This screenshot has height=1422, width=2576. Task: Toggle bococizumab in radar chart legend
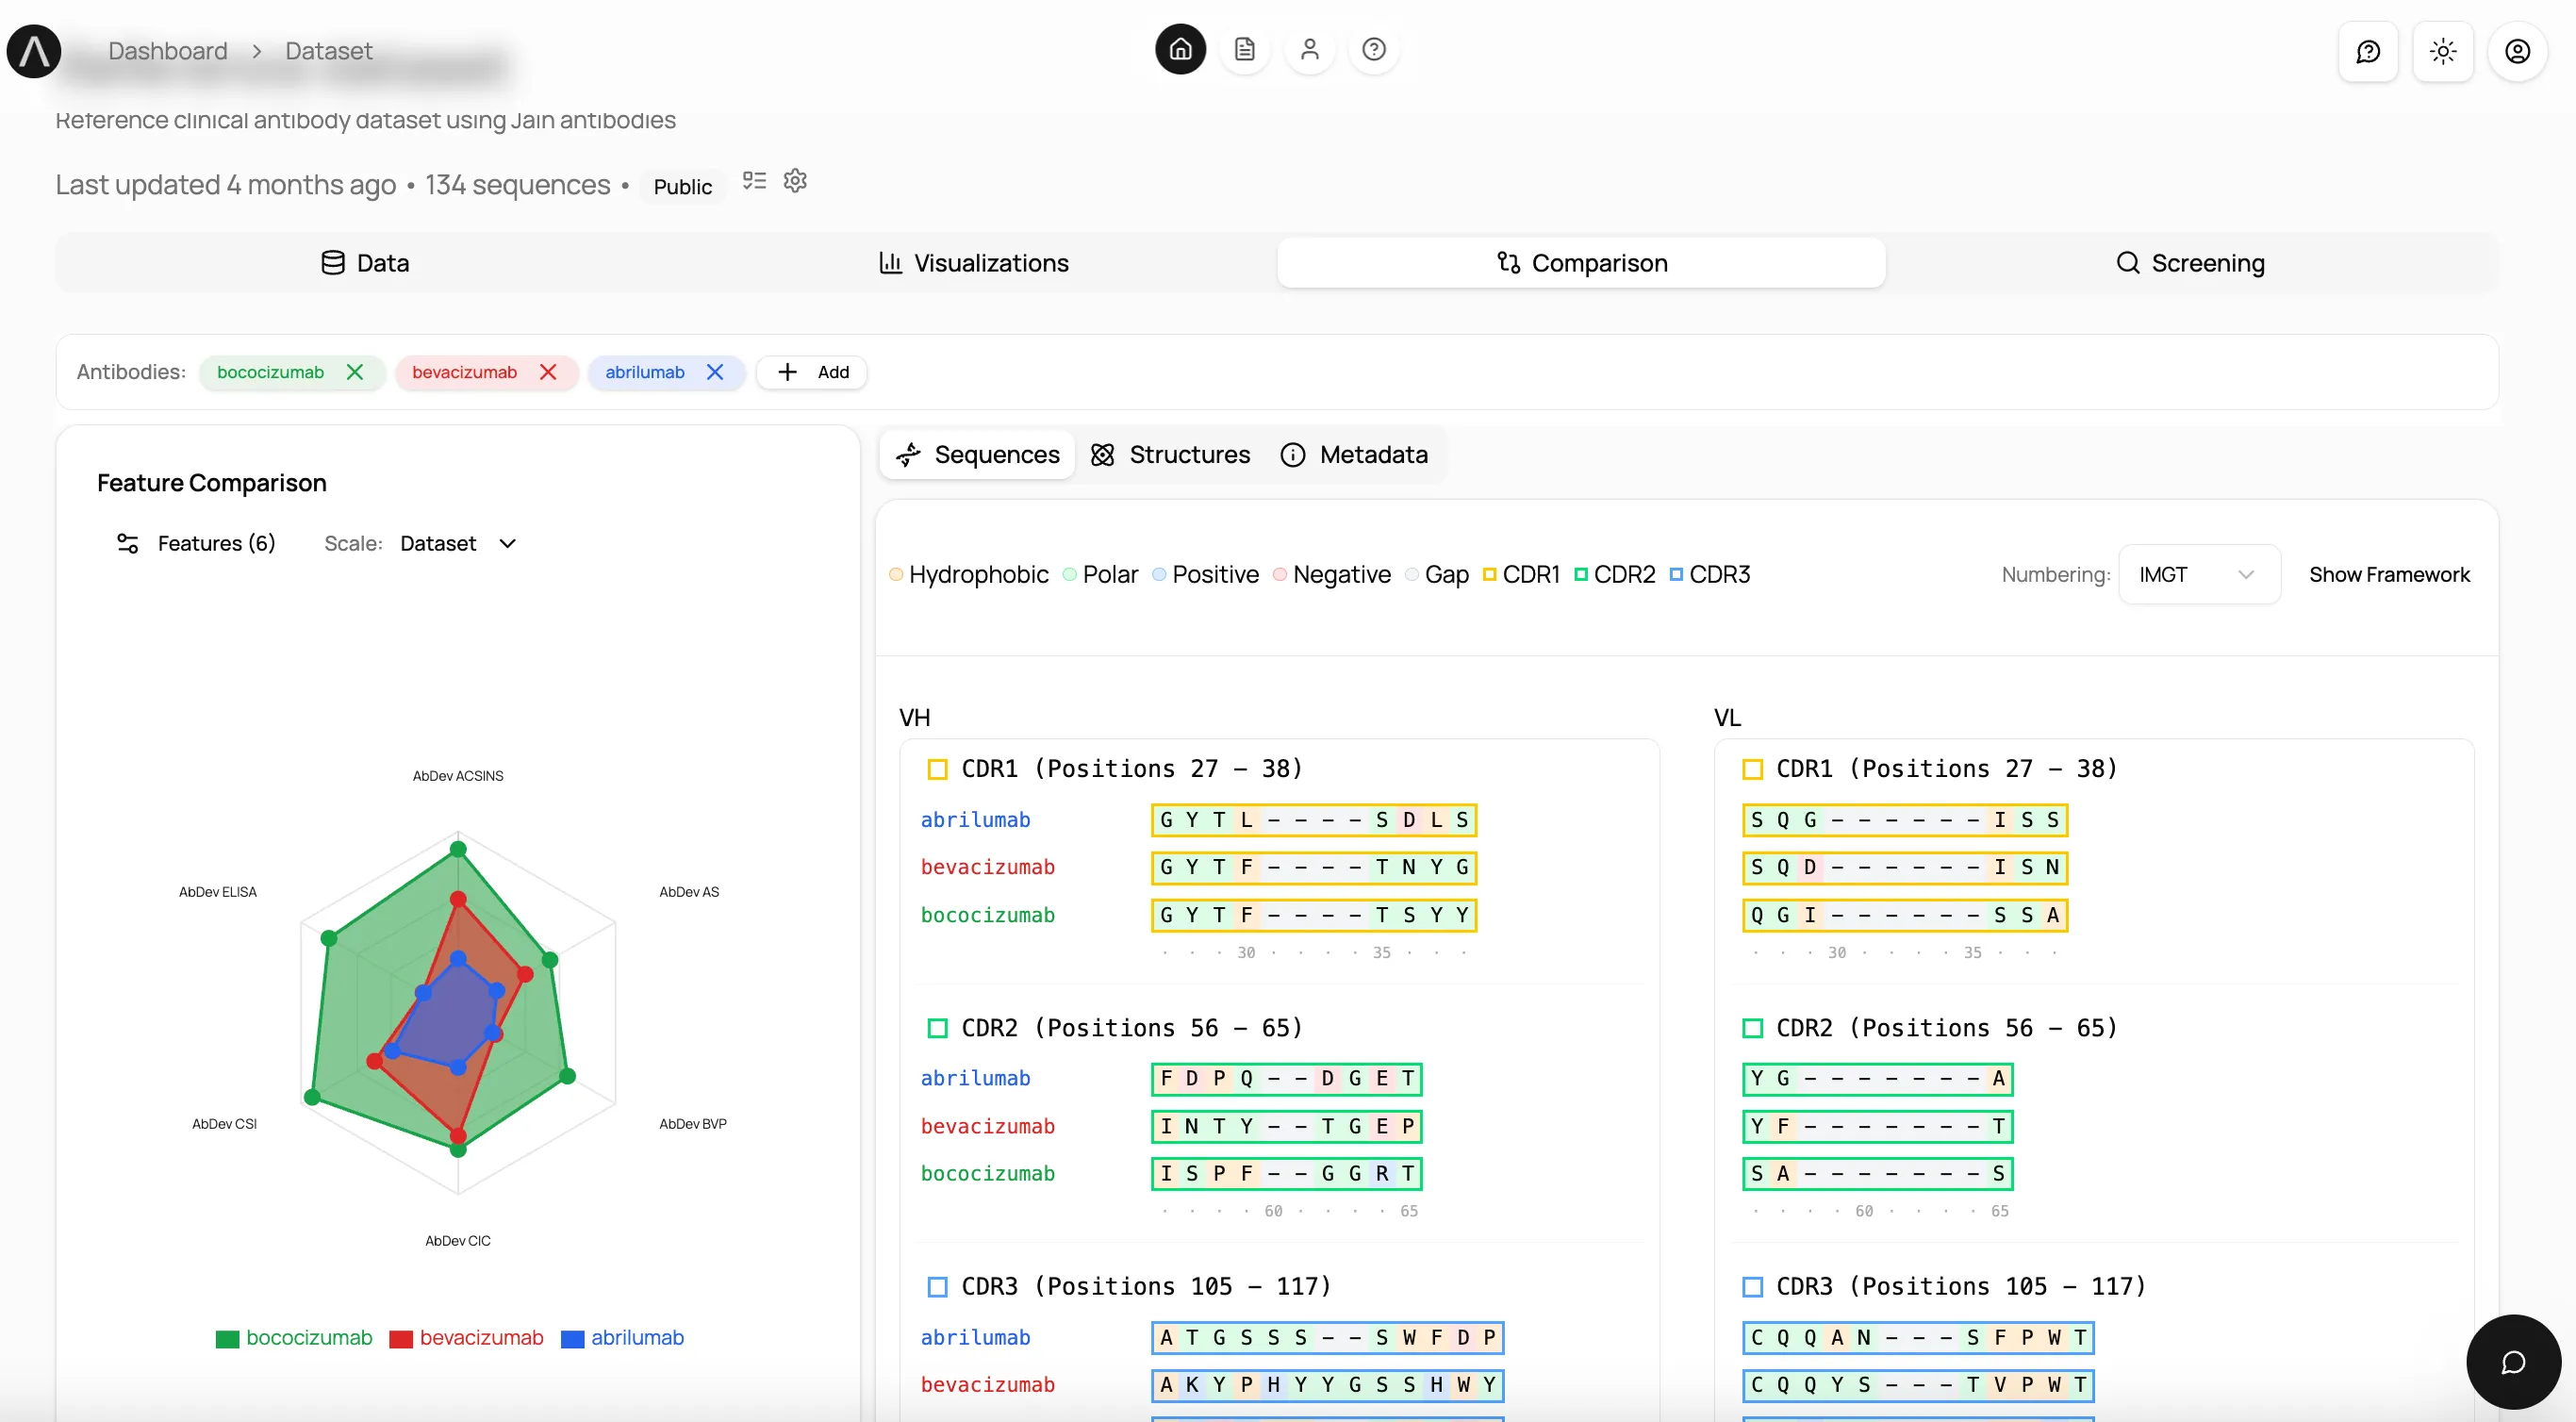294,1338
